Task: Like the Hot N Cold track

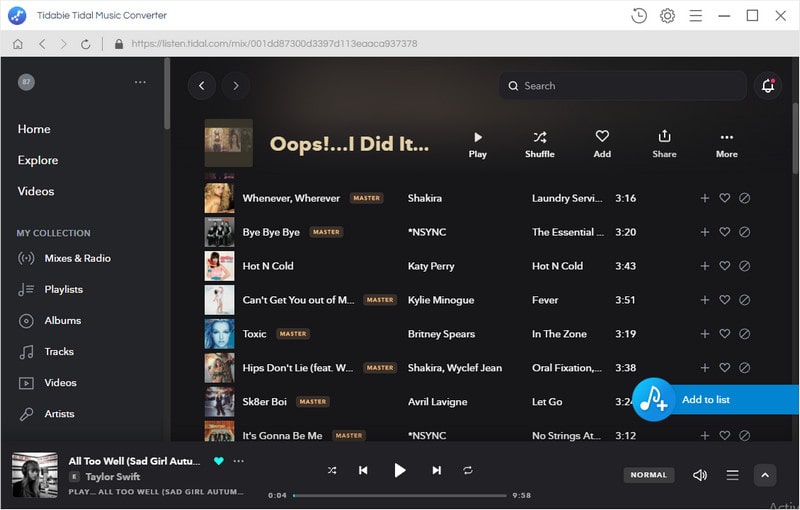Action: click(724, 266)
